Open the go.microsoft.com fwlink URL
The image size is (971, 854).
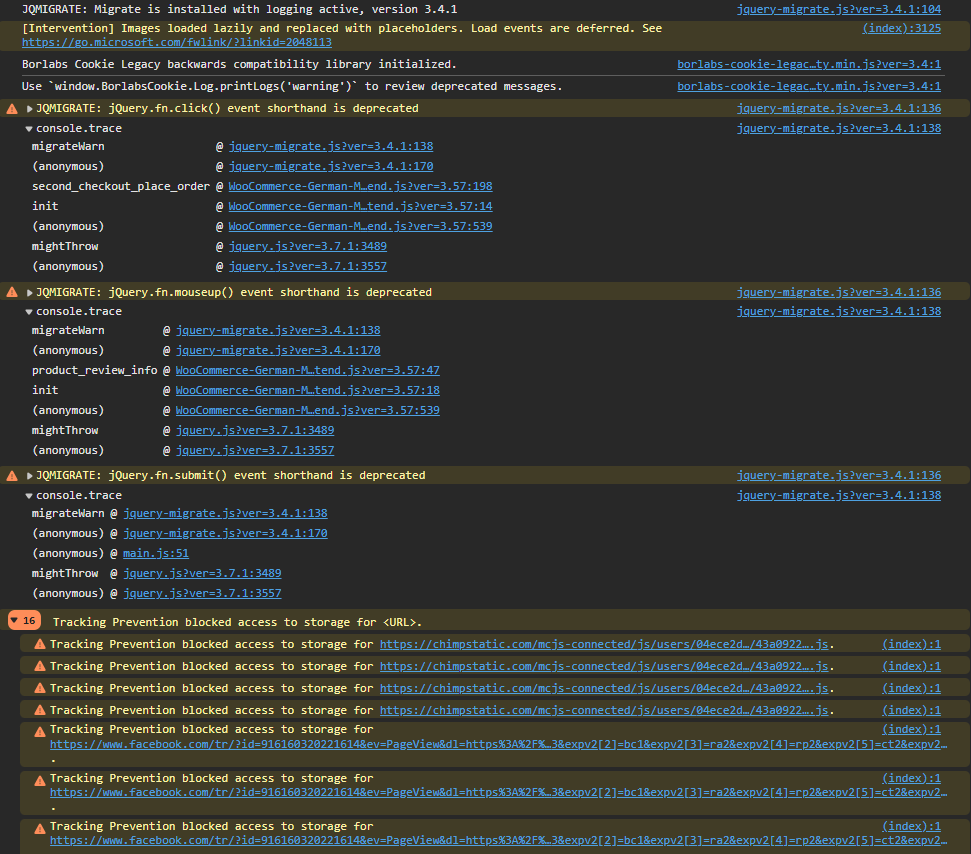coord(177,43)
